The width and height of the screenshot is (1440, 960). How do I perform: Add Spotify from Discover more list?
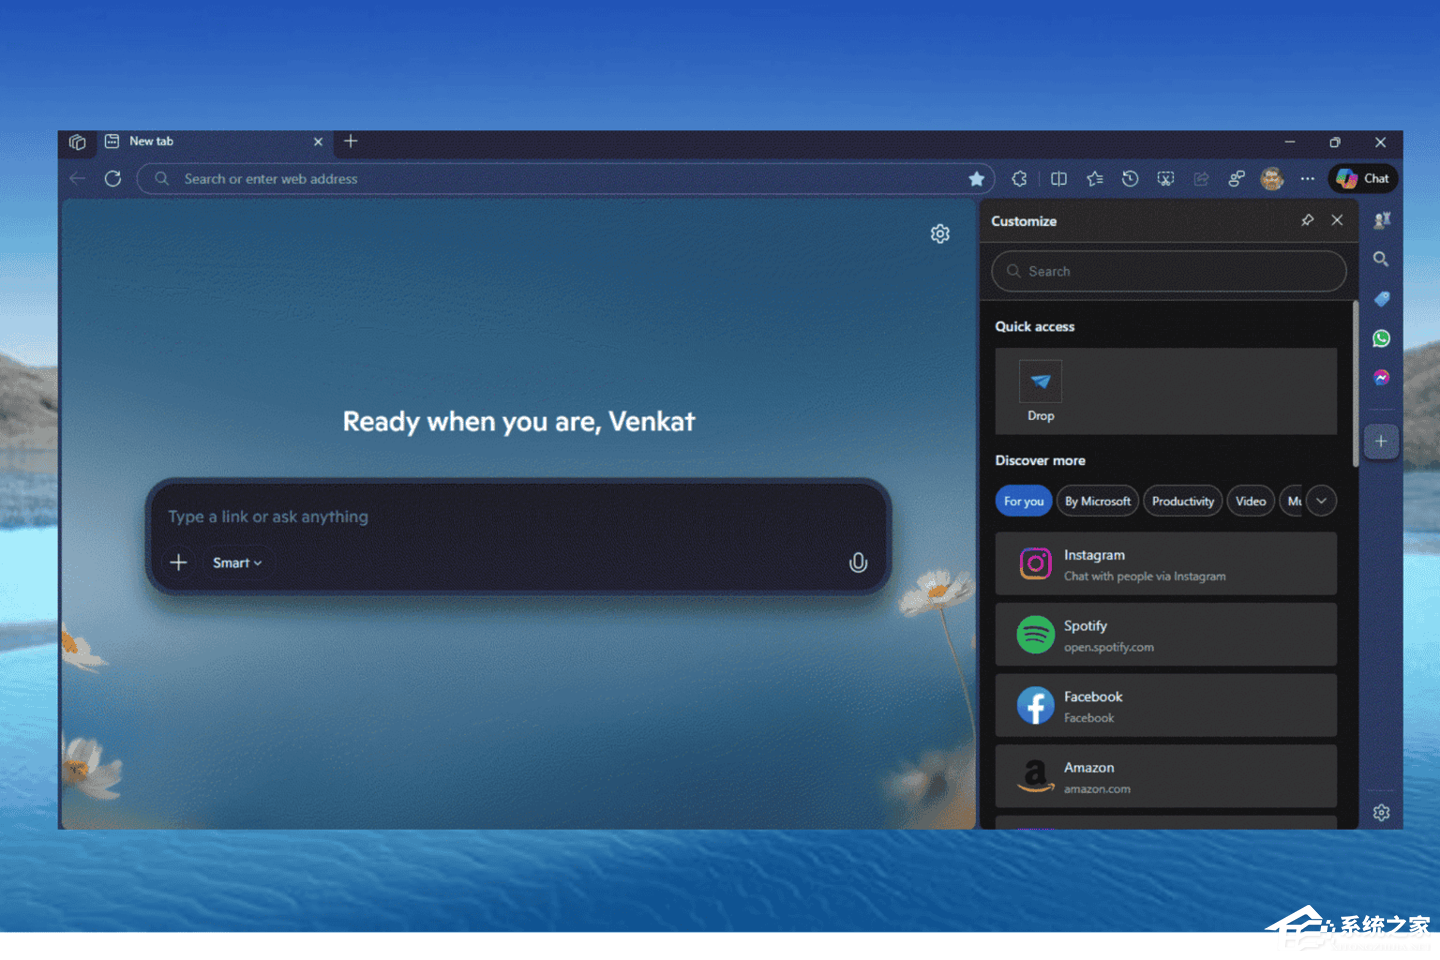[1165, 635]
